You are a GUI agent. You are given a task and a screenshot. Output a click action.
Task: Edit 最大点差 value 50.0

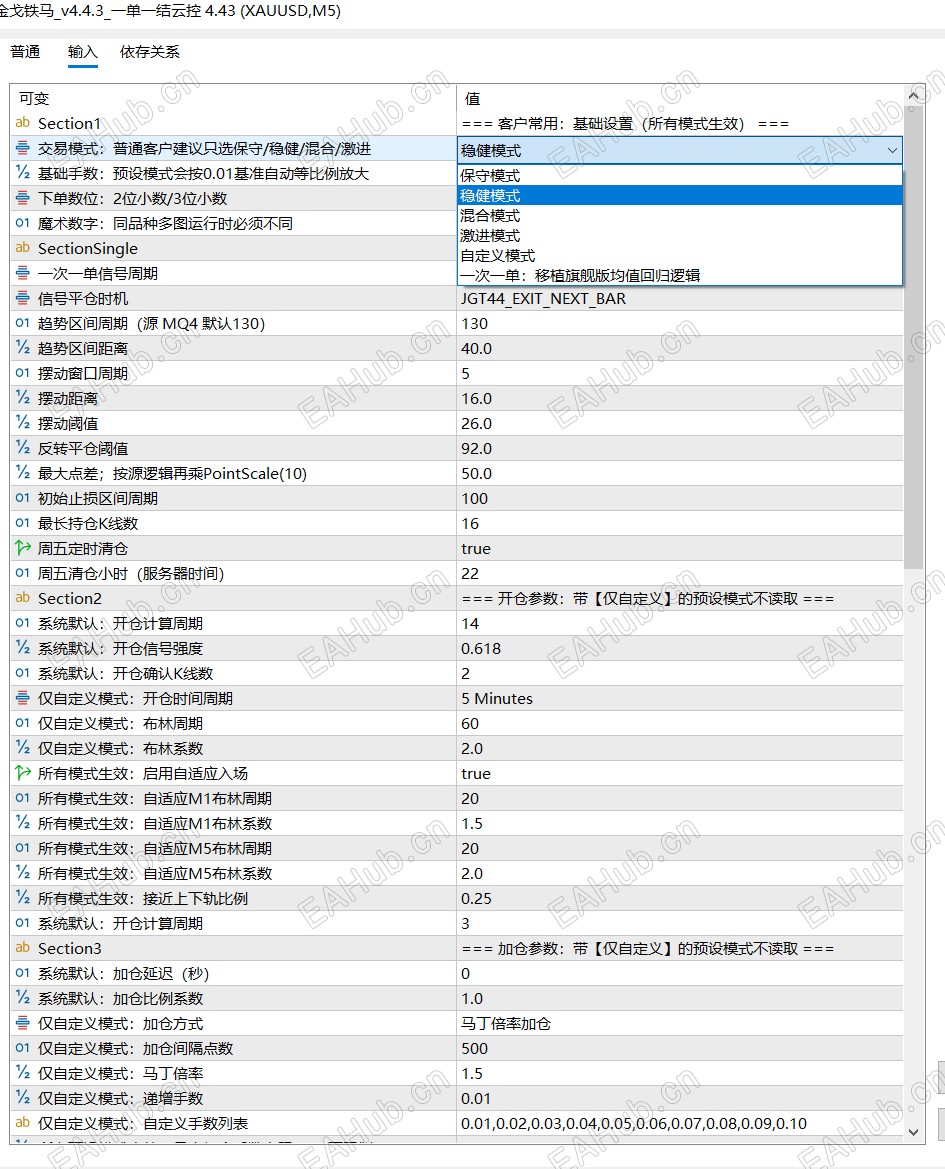680,473
